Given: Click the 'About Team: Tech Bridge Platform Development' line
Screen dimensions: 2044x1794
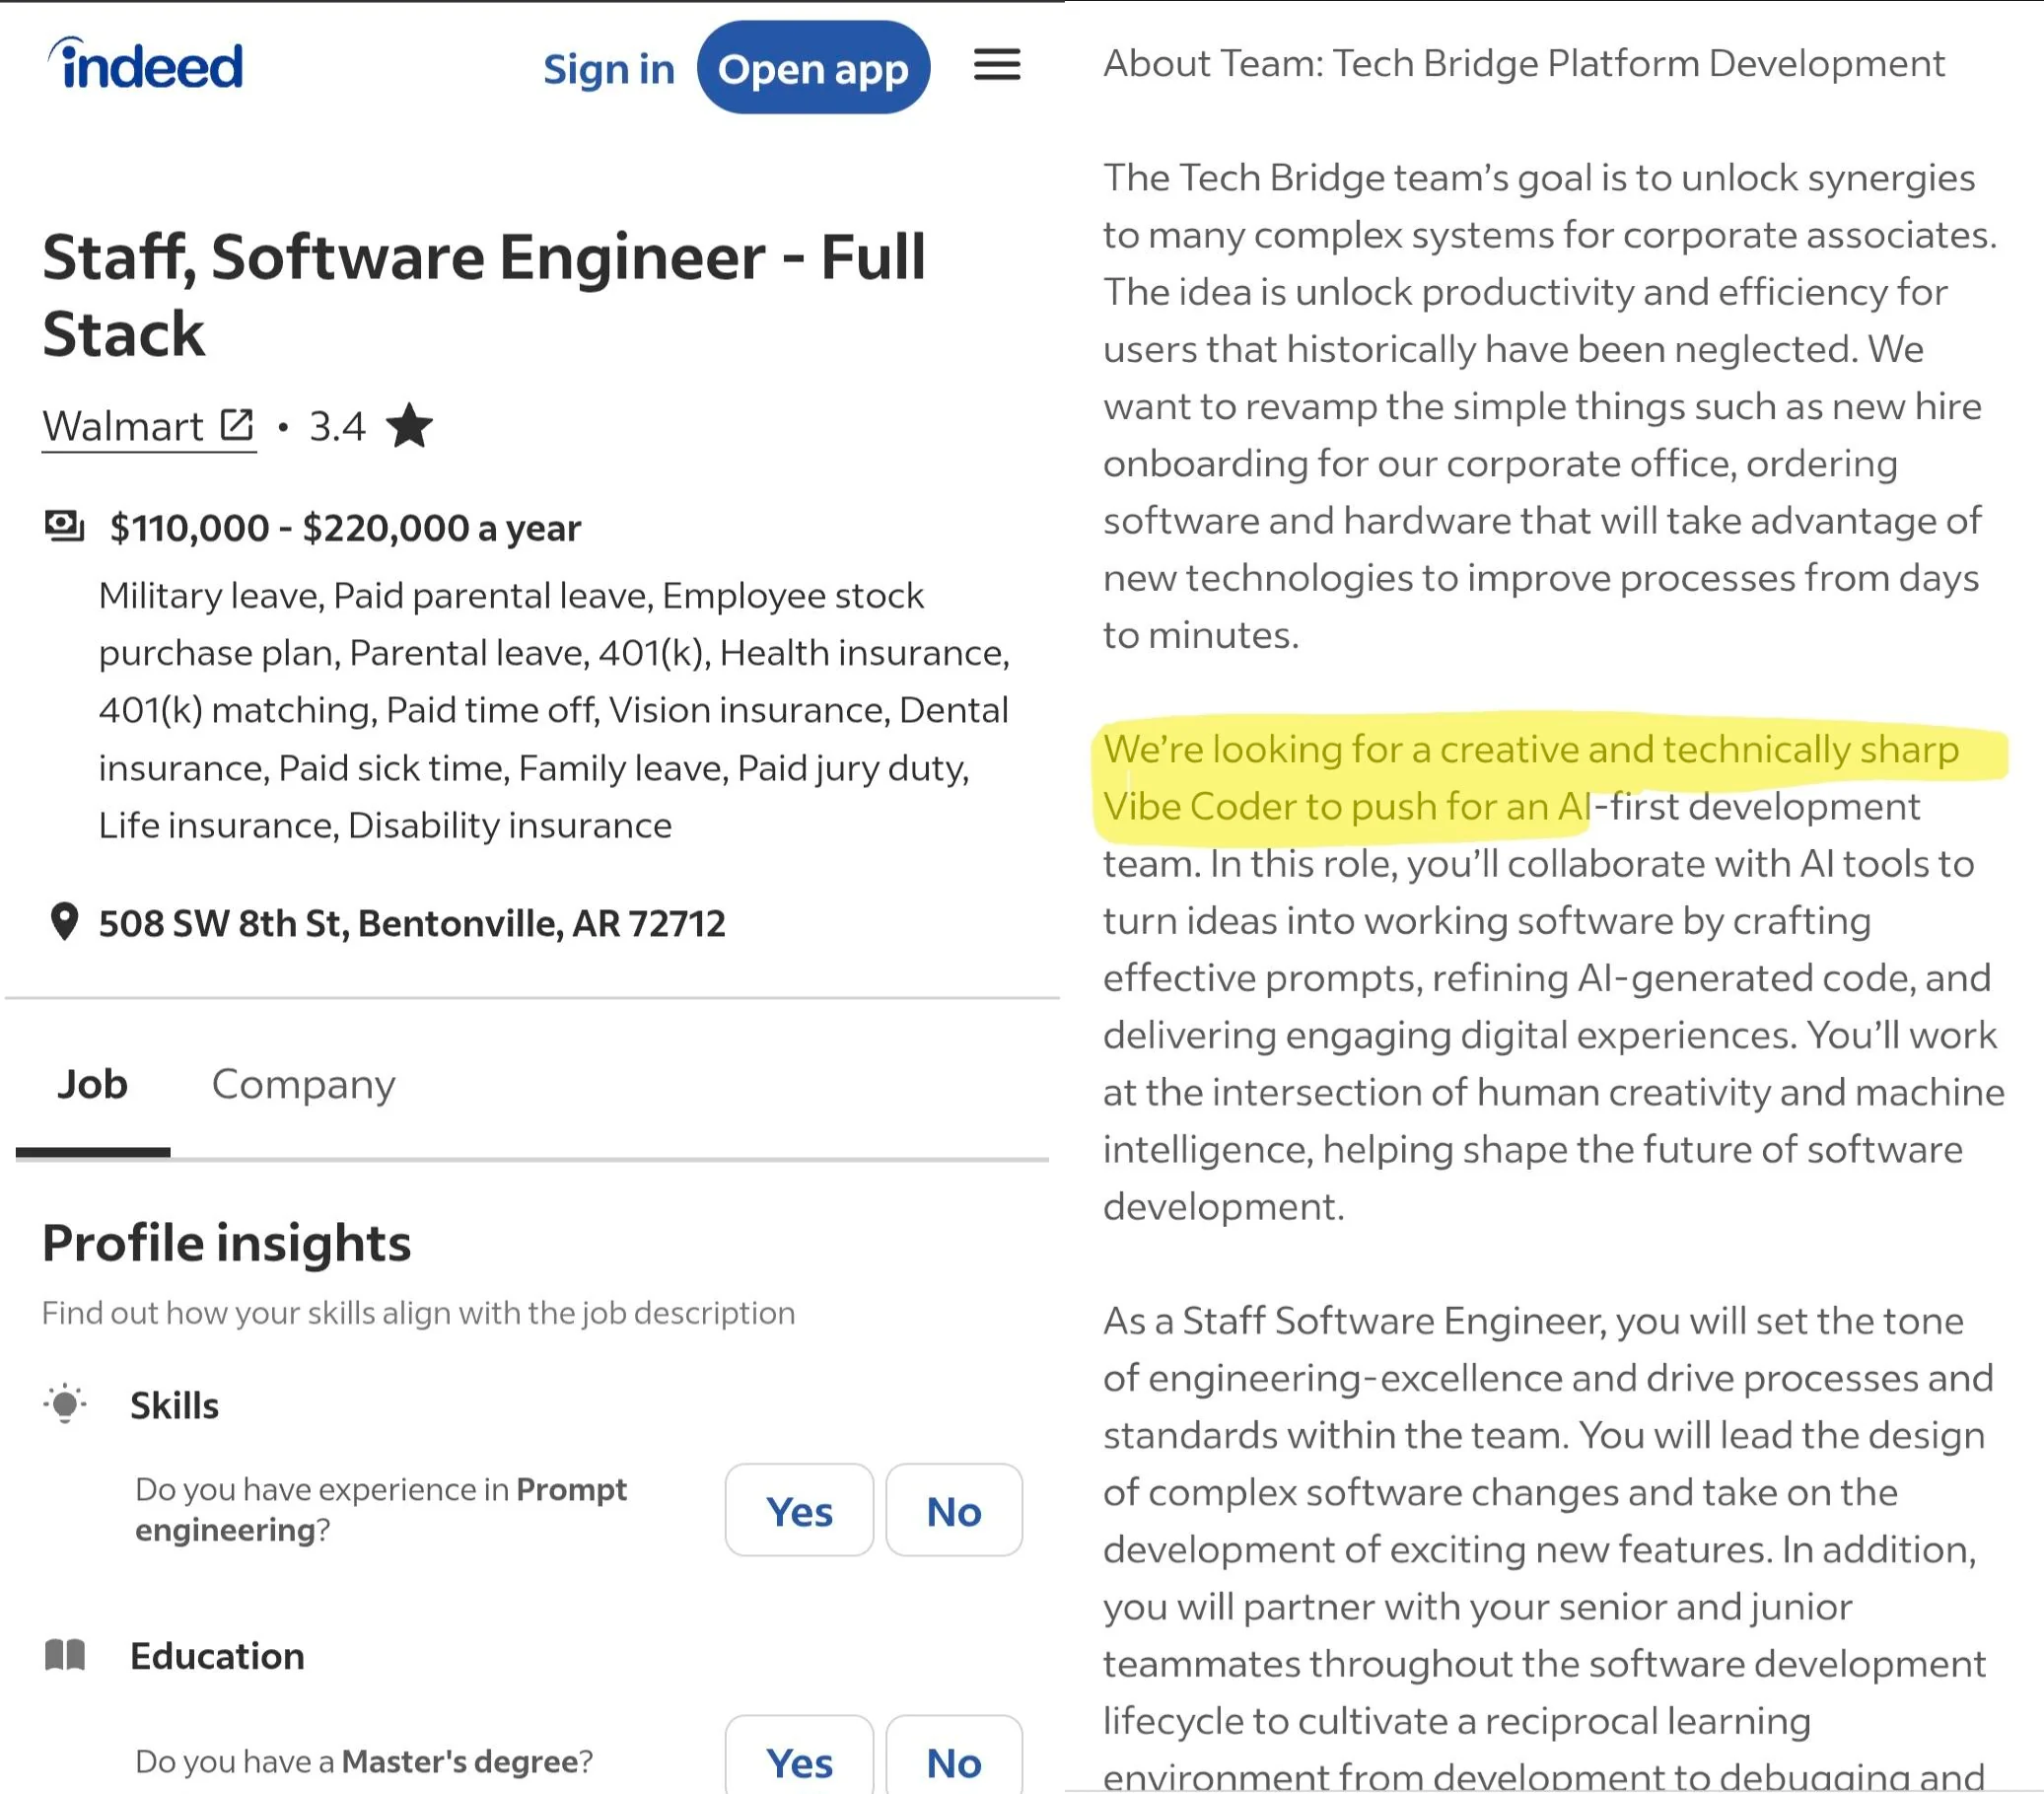Looking at the screenshot, I should click(1524, 64).
